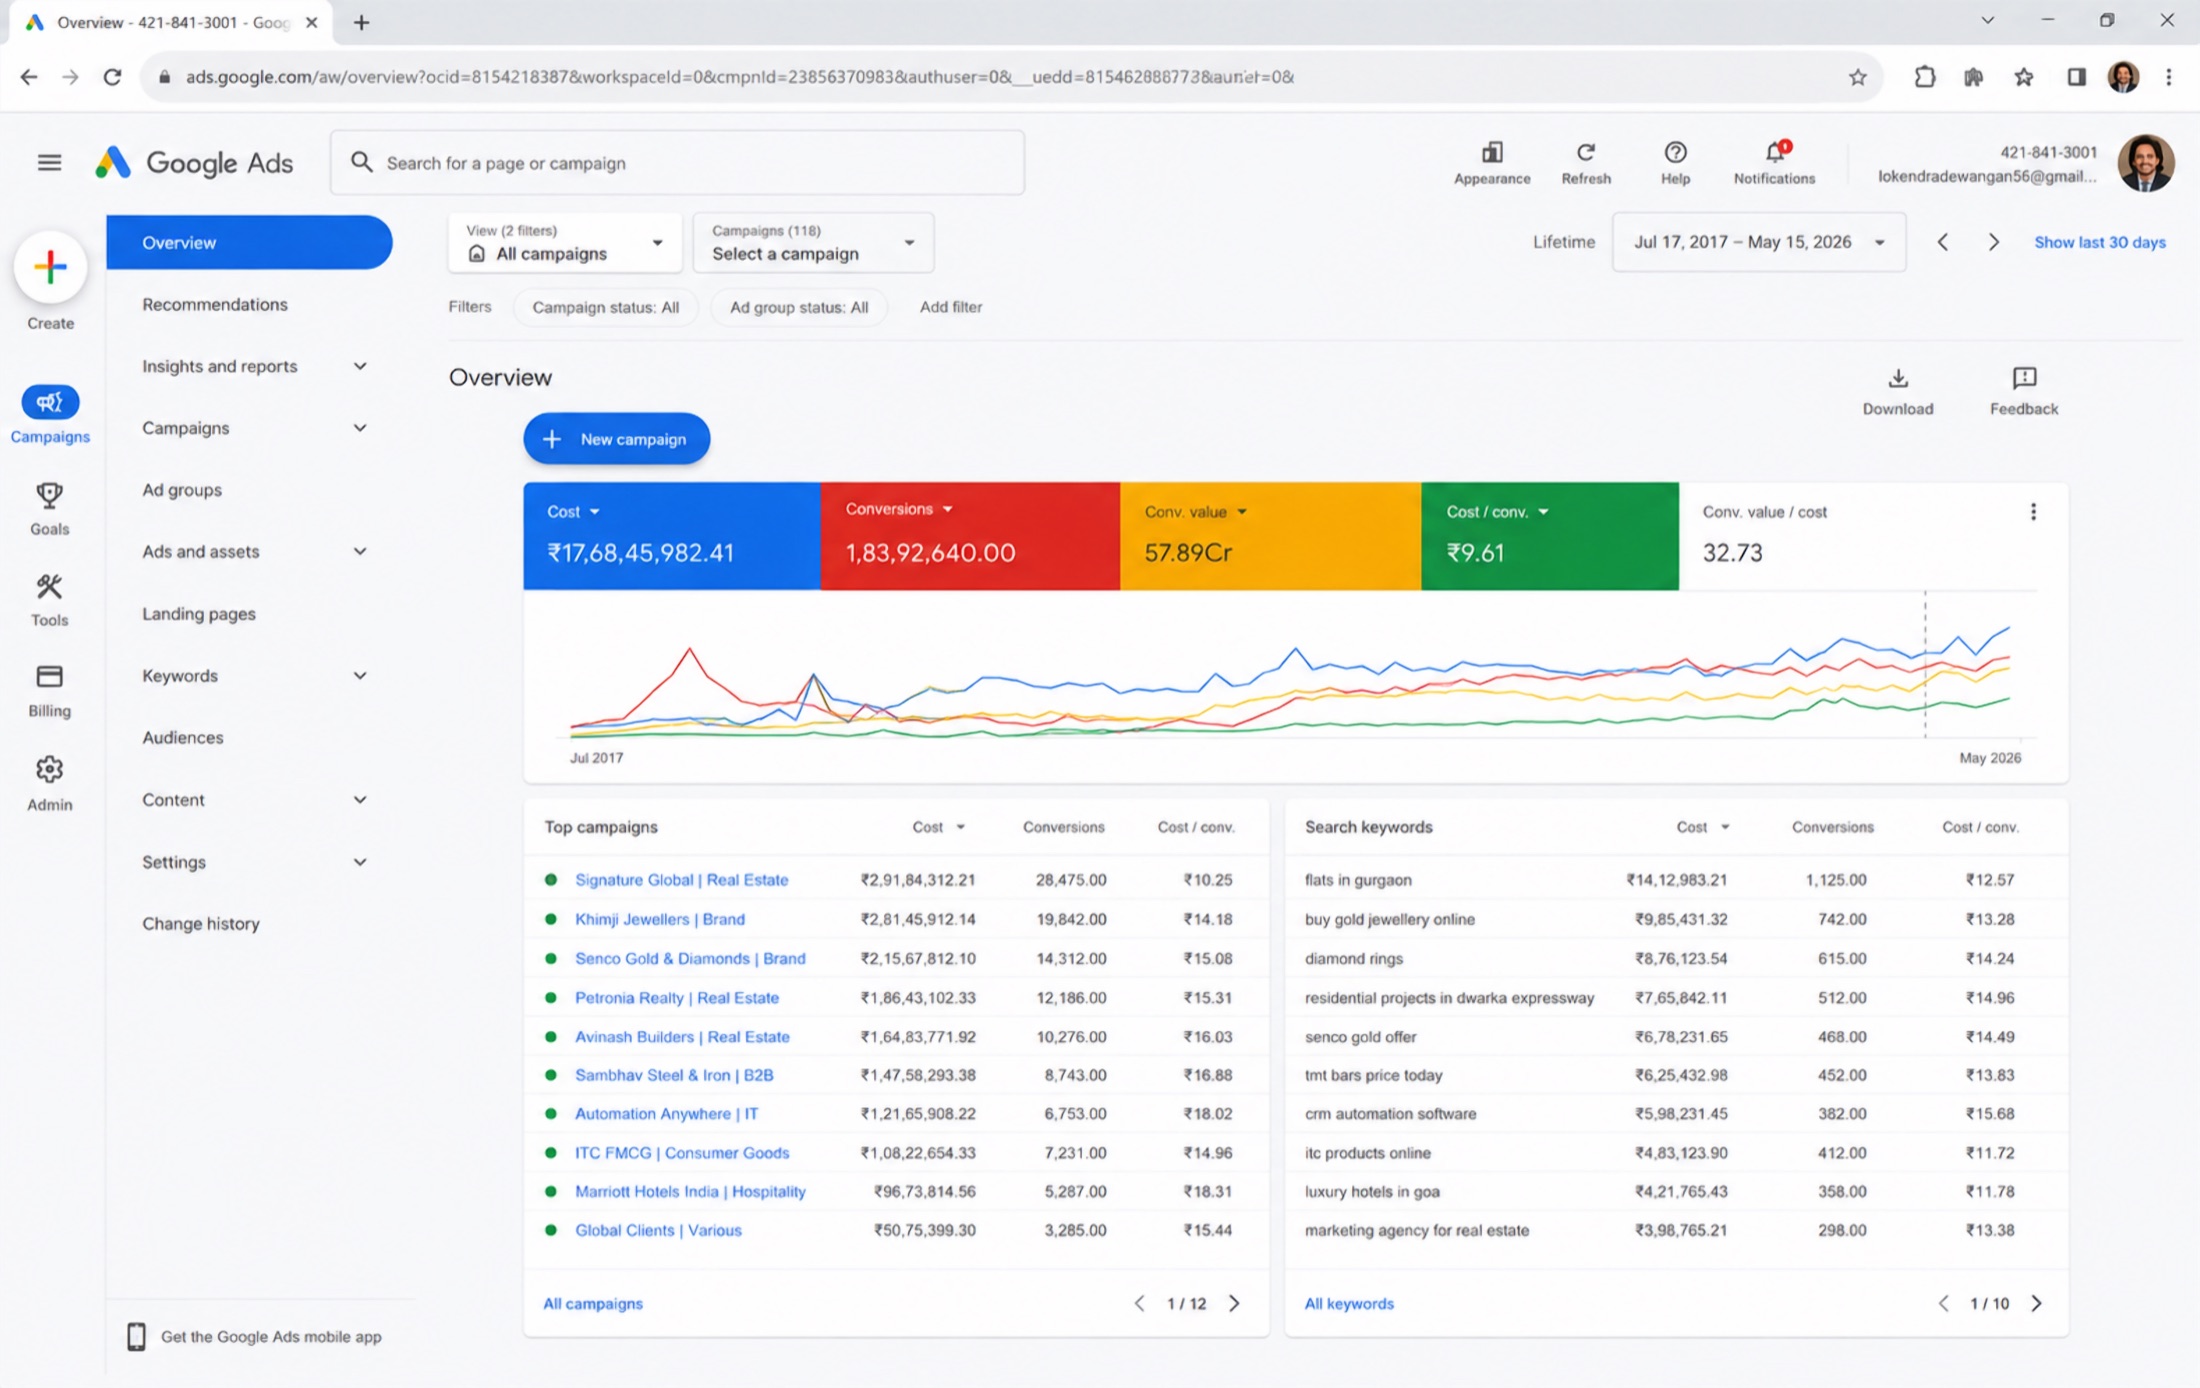2200x1388 pixels.
Task: Click Add filter
Action: pyautogui.click(x=950, y=307)
